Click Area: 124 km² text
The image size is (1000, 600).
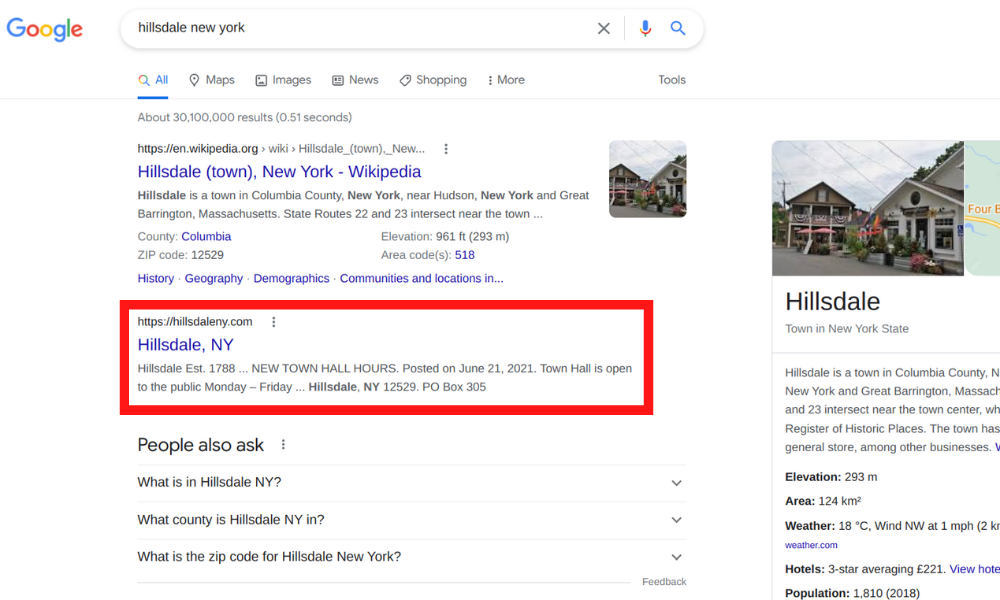823,501
